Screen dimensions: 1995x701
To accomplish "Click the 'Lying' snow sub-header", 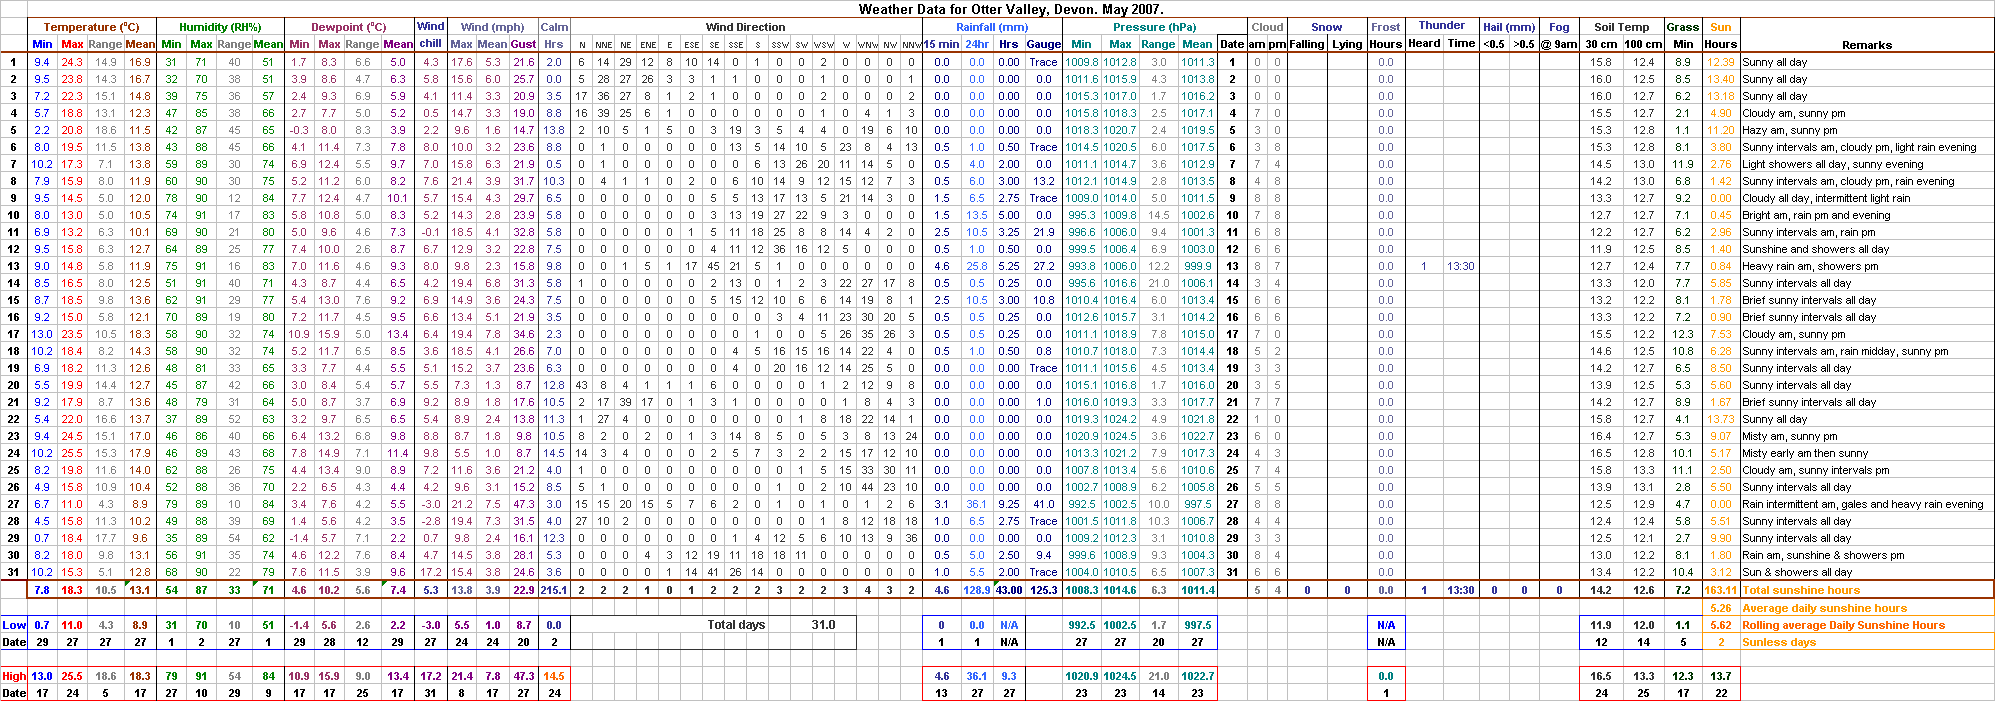I will coord(1347,43).
